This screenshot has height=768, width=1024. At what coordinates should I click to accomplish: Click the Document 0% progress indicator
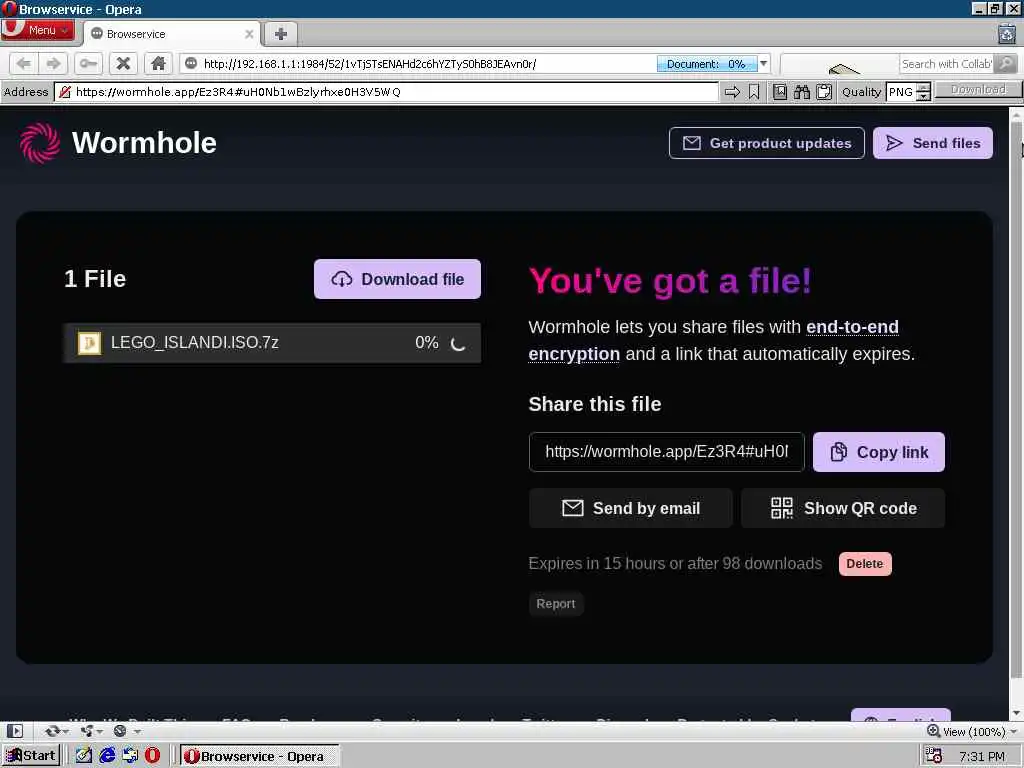coord(707,64)
